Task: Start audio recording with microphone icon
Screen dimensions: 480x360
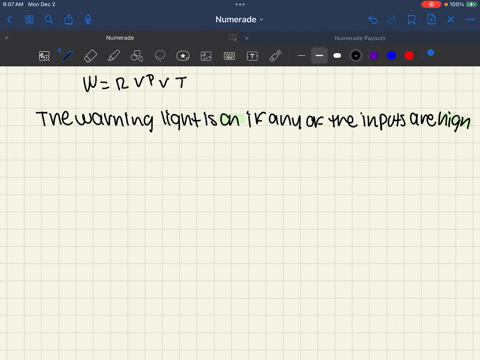Action: coord(88,20)
